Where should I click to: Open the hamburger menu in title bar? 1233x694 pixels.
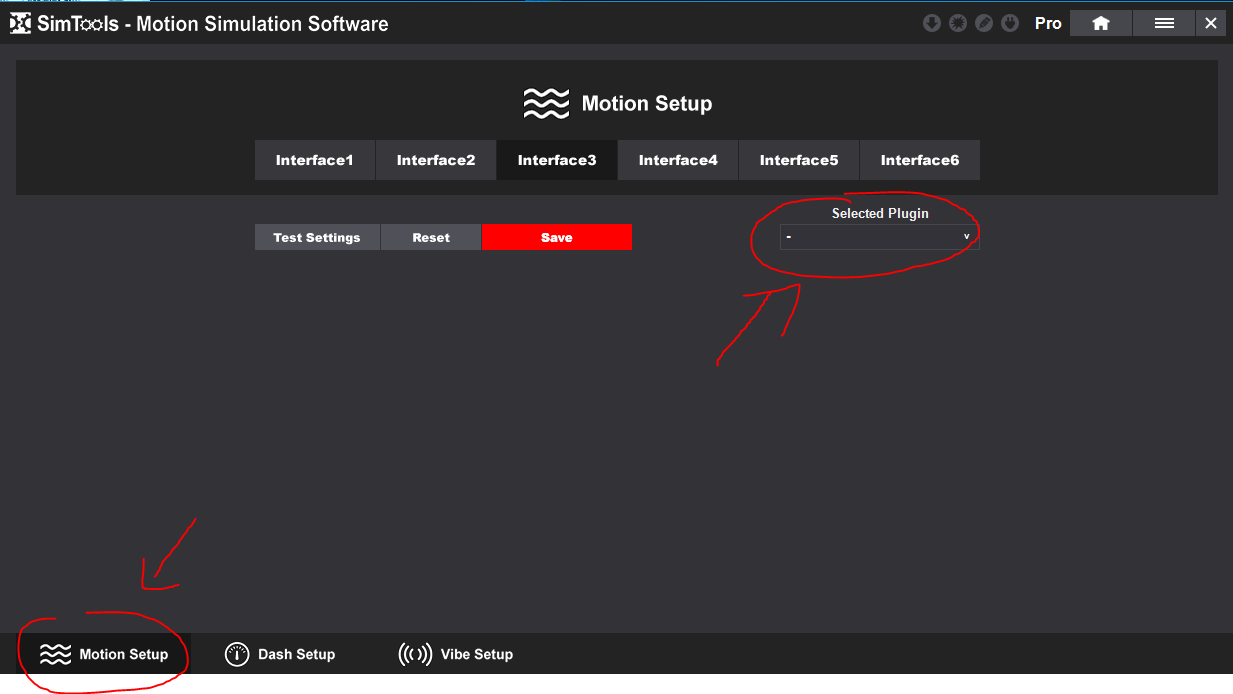click(1164, 23)
